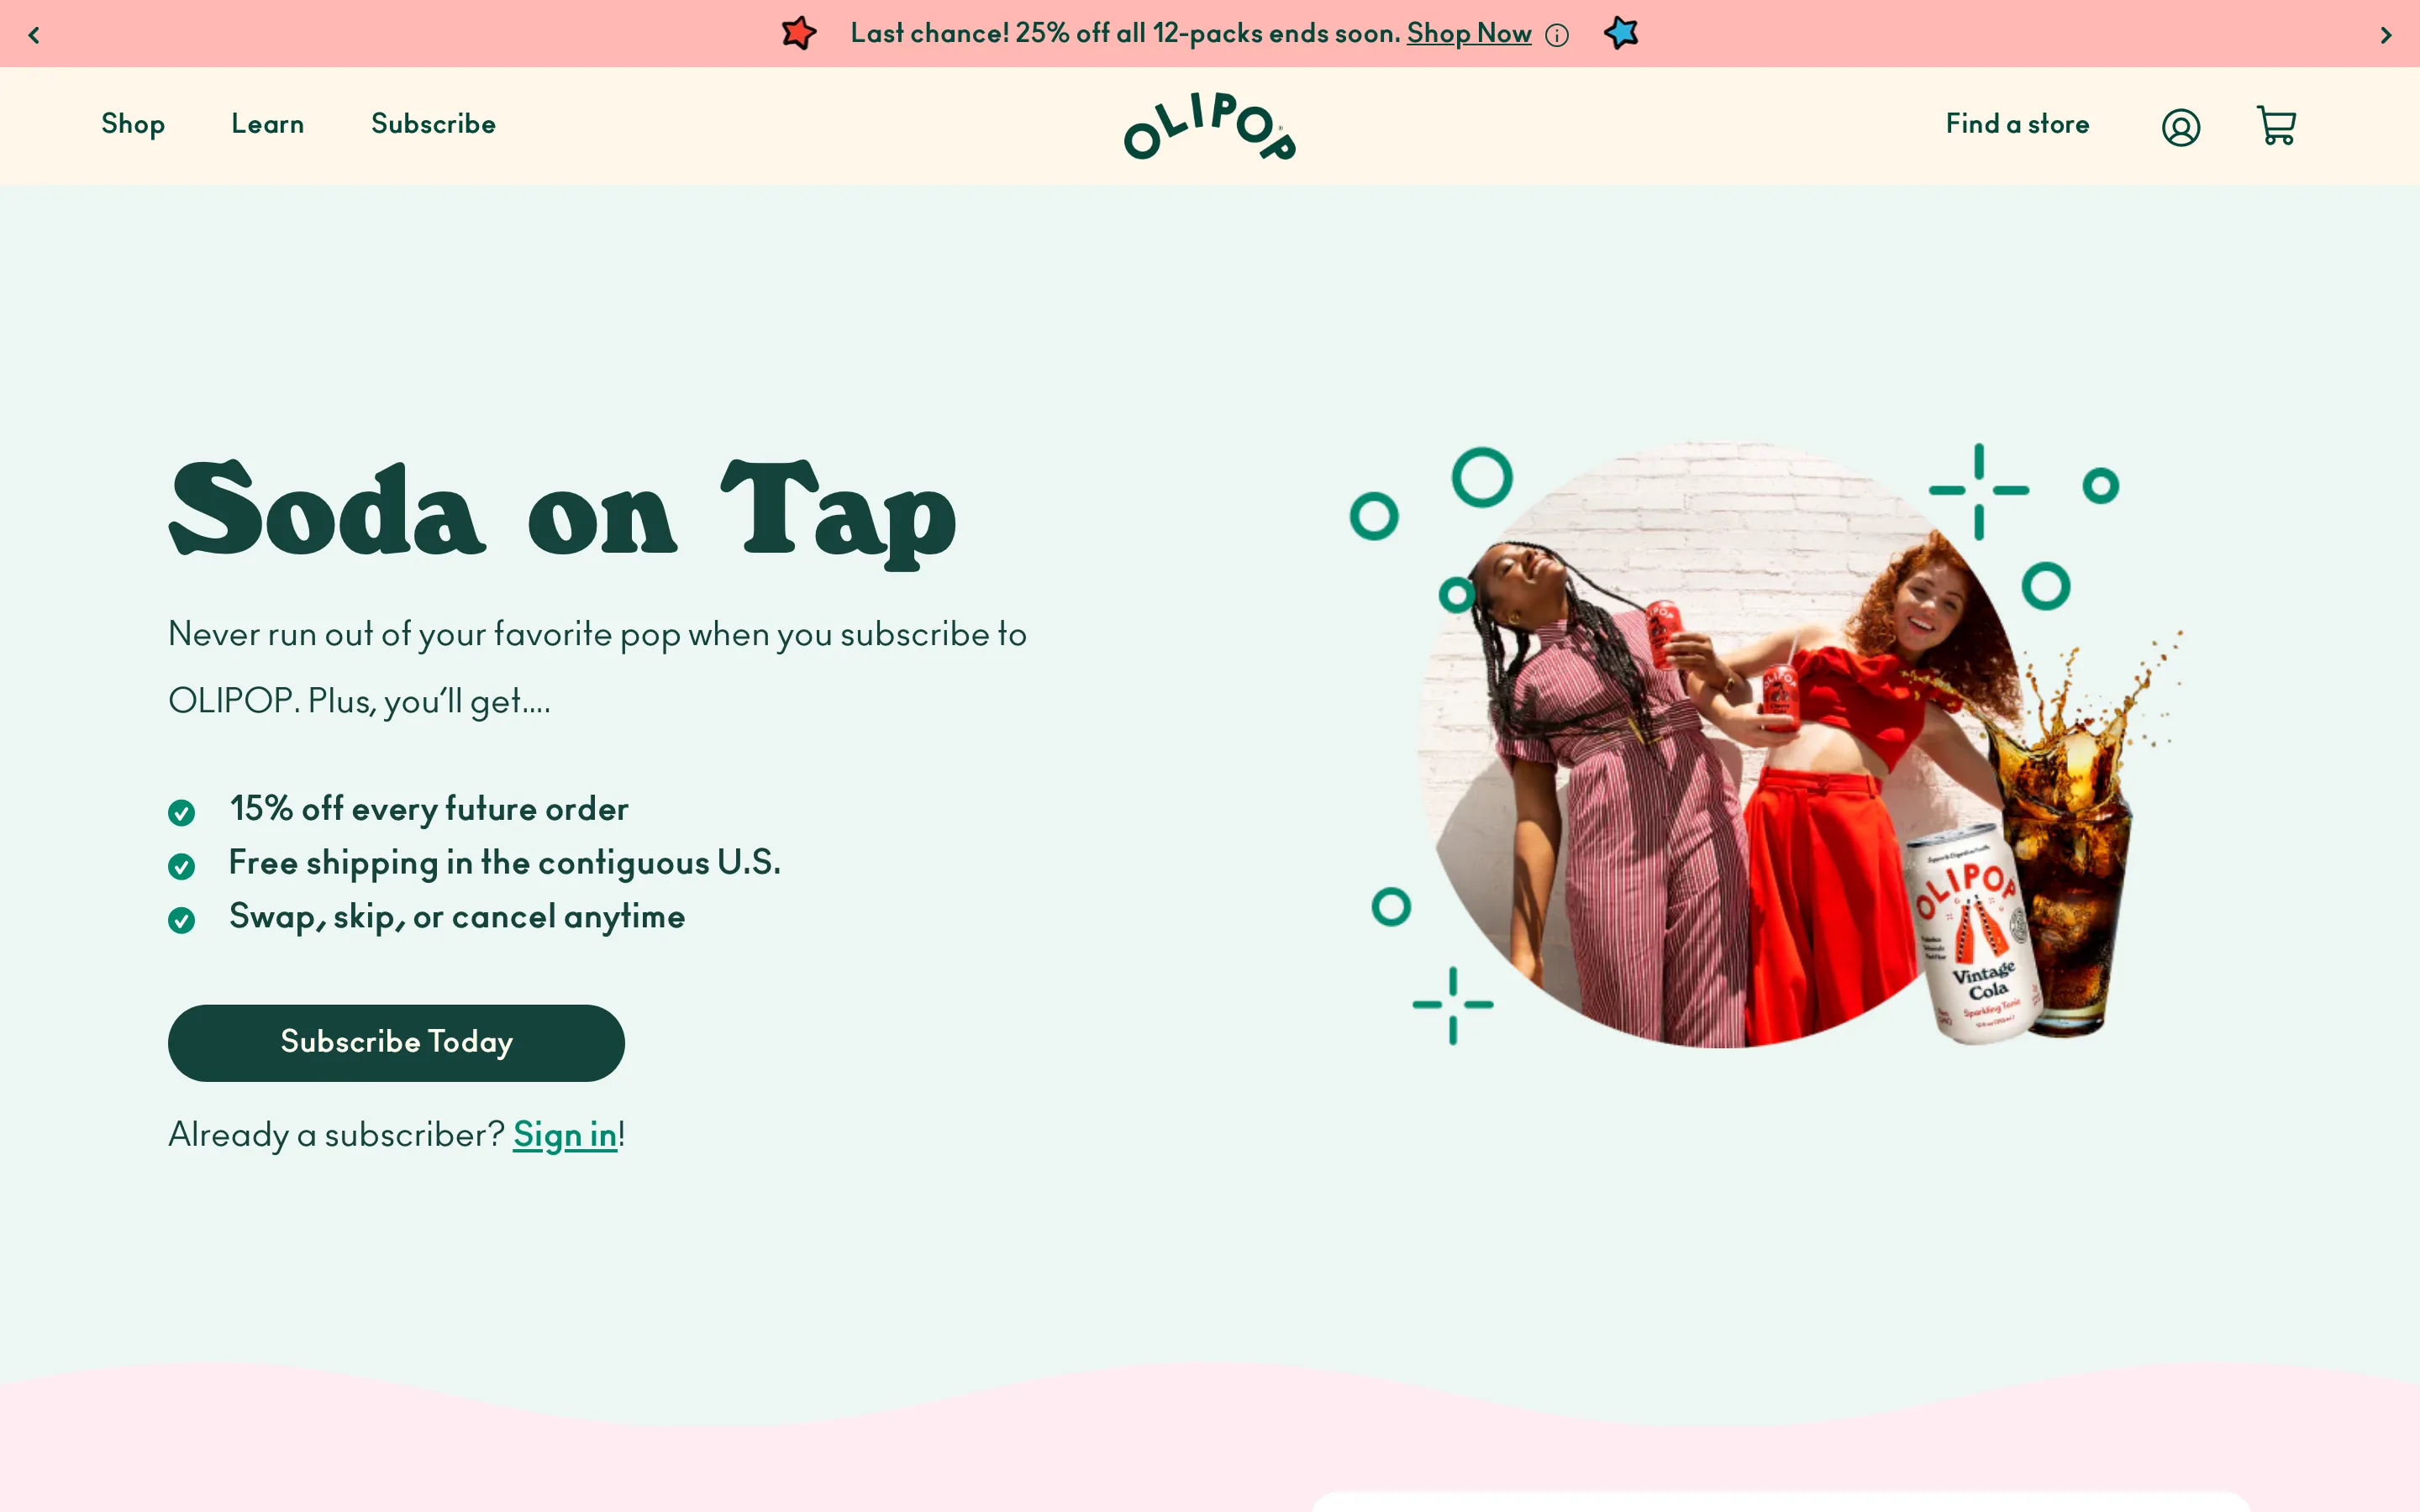Click the red star in the banner

pos(798,33)
